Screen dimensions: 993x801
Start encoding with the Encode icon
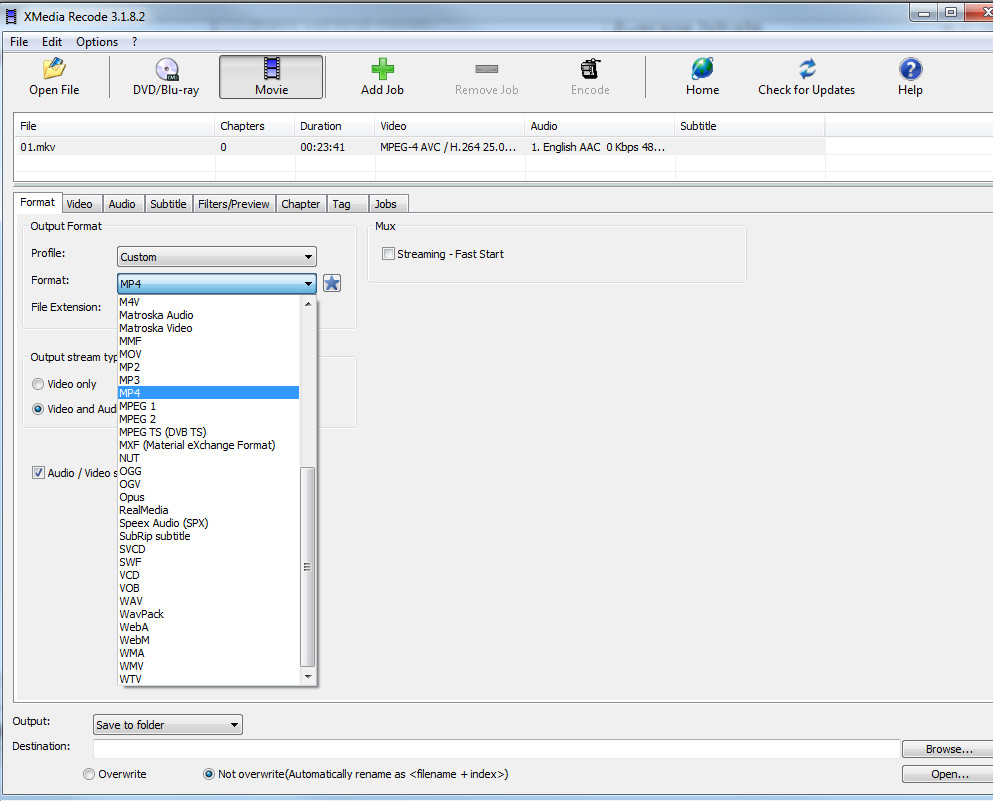click(x=590, y=68)
